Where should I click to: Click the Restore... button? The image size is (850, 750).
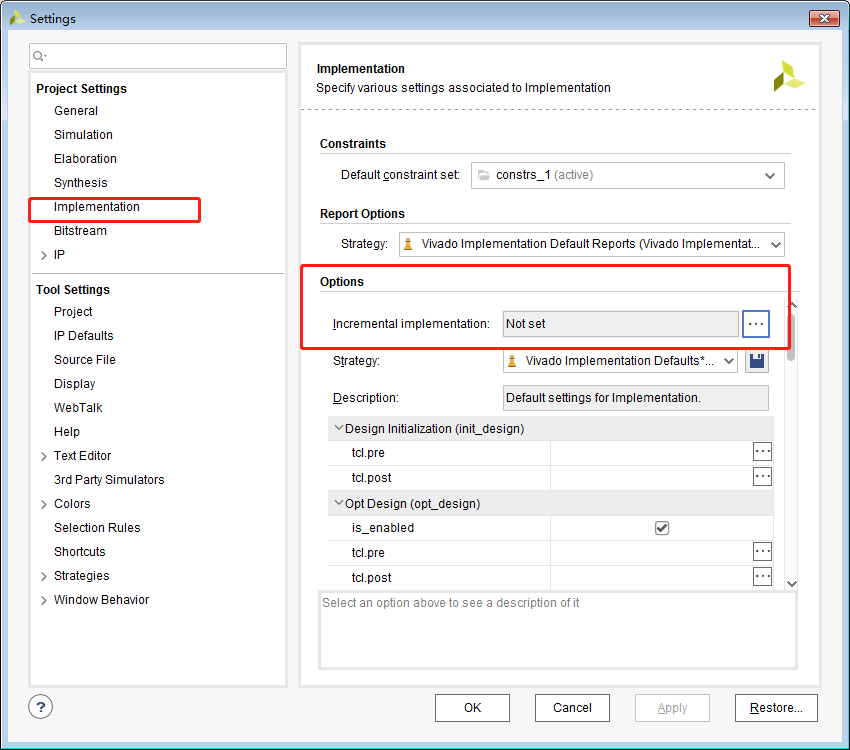[x=776, y=708]
